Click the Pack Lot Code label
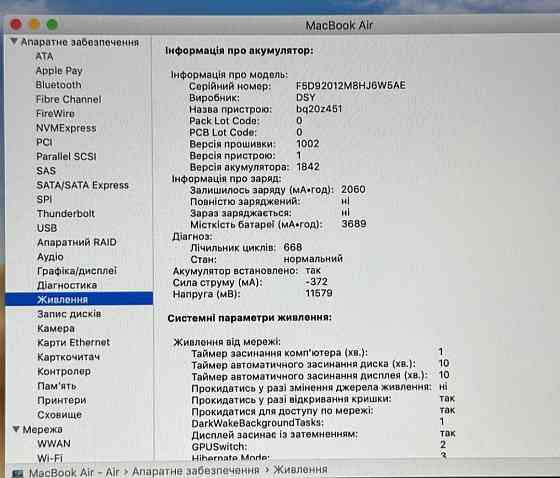Screen dimensions: 560x478 (x=224, y=121)
